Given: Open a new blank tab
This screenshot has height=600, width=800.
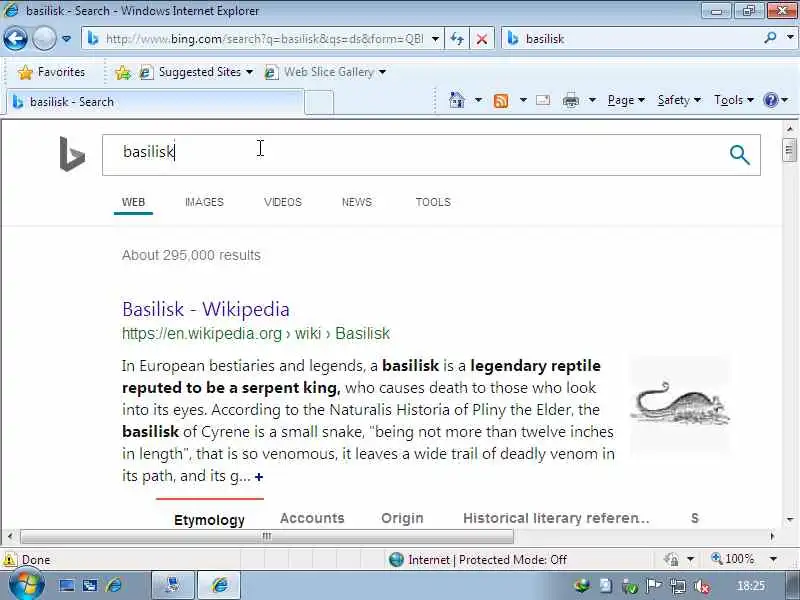Looking at the screenshot, I should pyautogui.click(x=319, y=103).
